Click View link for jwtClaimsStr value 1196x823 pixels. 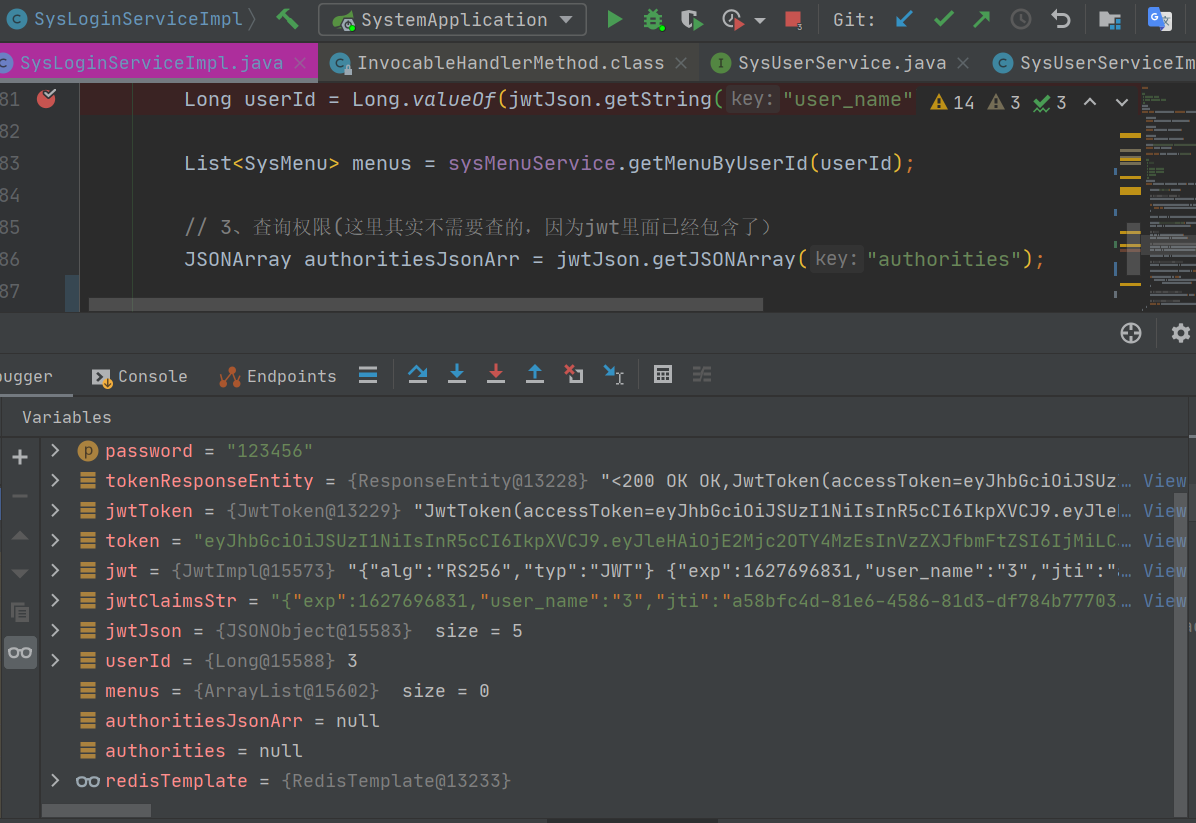click(x=1164, y=601)
